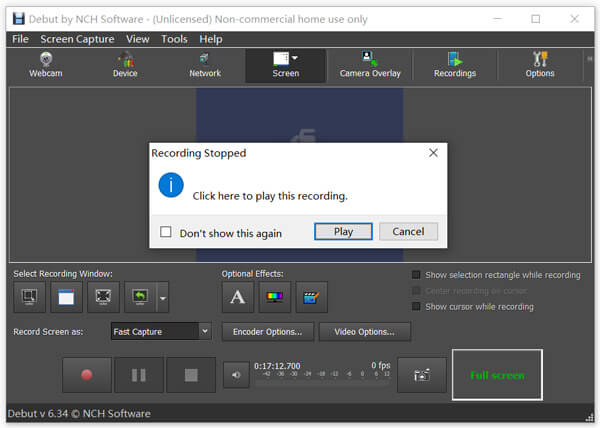Open the Tools menu
600x428 pixels.
pyautogui.click(x=174, y=39)
